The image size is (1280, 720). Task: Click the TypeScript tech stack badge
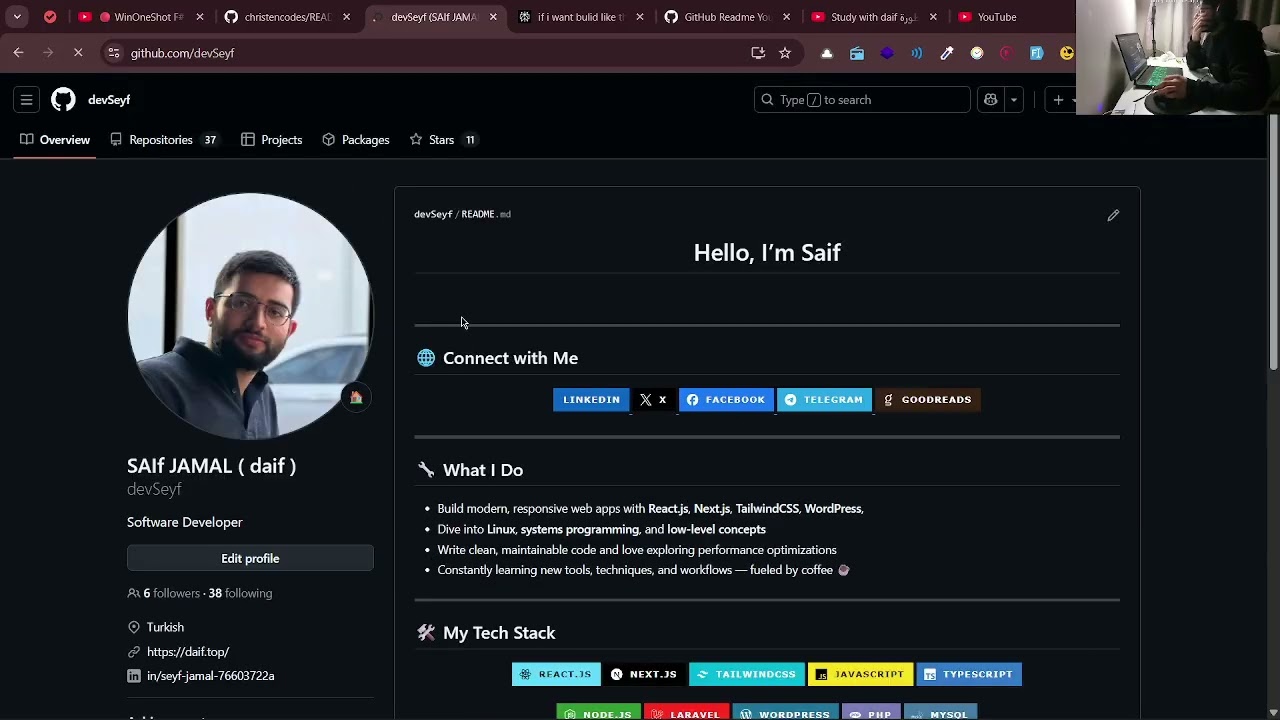(969, 675)
